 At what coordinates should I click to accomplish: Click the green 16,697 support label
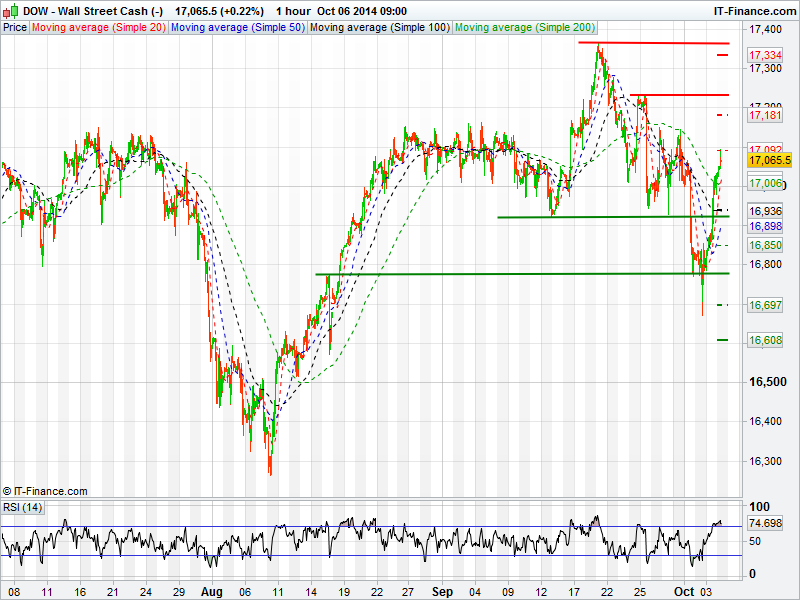point(765,305)
